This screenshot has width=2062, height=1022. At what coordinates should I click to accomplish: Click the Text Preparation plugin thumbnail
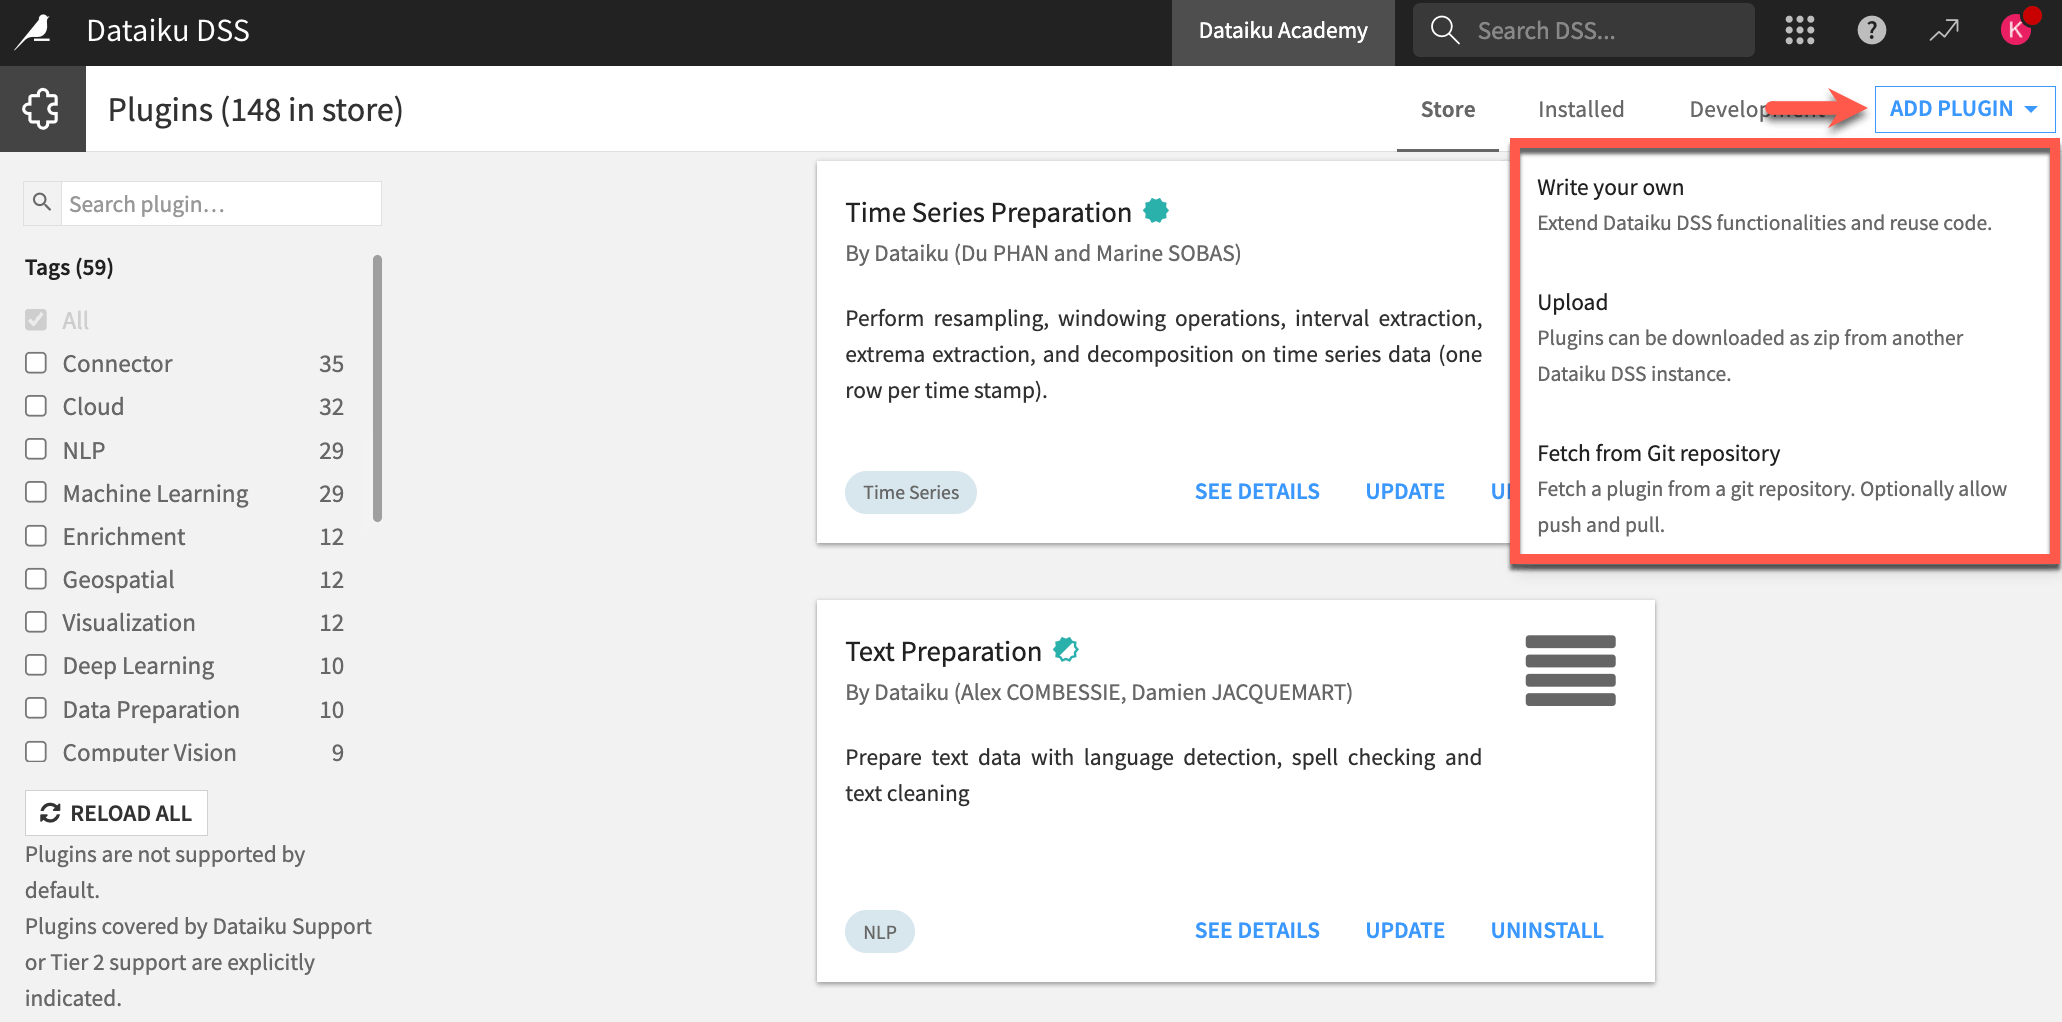(x=1569, y=669)
